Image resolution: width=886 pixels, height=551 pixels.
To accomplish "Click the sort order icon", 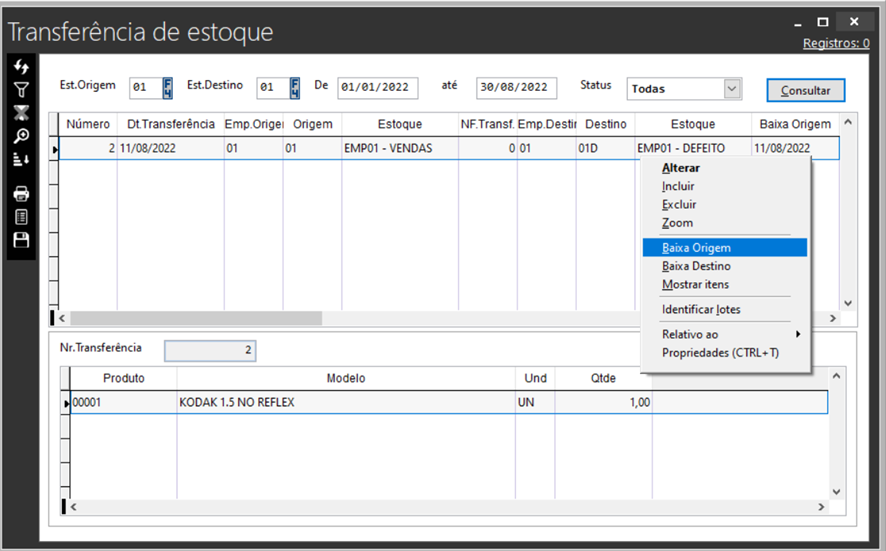I will 21,159.
